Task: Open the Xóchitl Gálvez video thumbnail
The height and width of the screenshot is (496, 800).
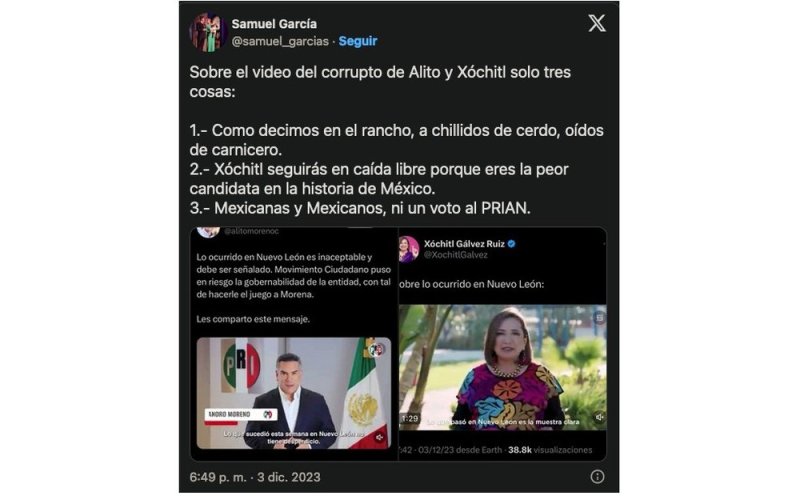Action: [503, 367]
